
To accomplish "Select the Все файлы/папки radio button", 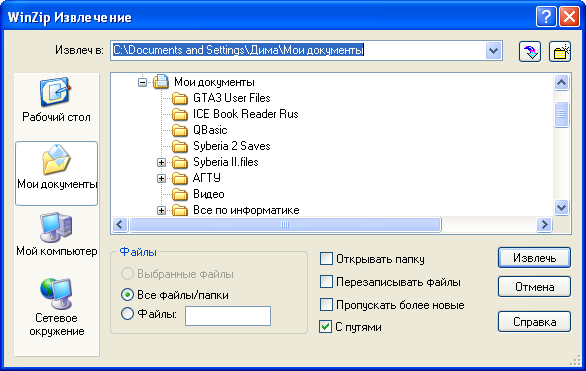I will [x=127, y=294].
